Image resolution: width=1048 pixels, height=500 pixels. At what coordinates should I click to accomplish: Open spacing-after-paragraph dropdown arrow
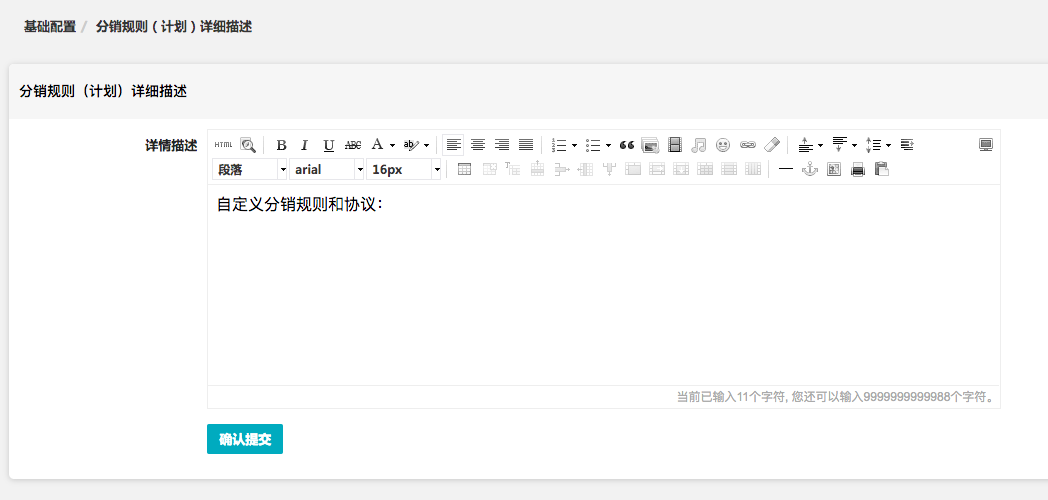(854, 145)
